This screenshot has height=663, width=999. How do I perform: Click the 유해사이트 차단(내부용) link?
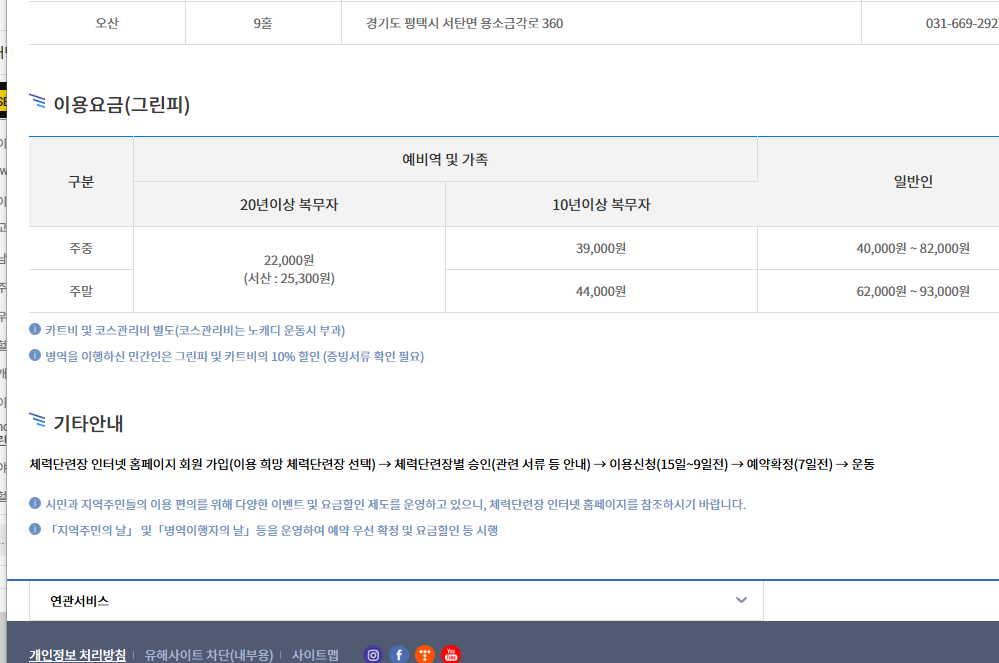tap(208, 655)
